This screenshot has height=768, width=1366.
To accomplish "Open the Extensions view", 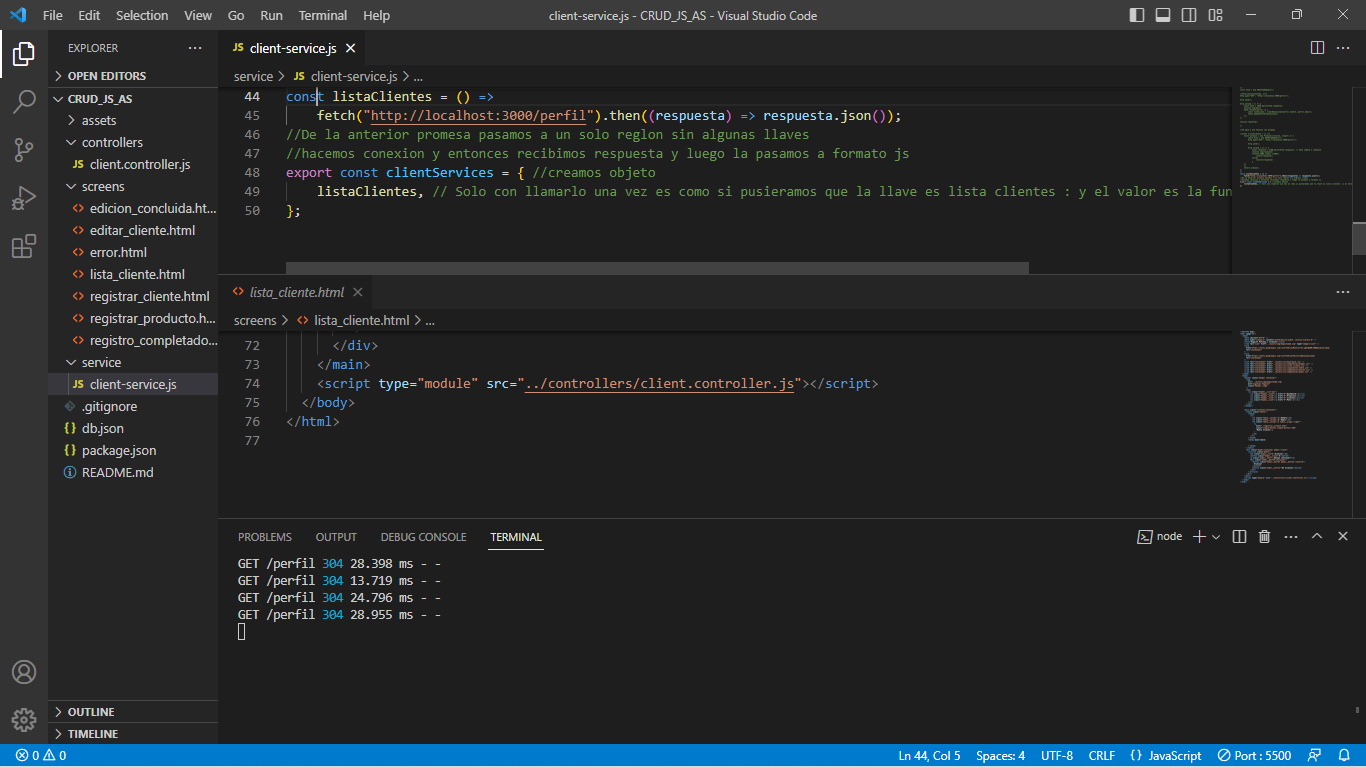I will point(24,246).
